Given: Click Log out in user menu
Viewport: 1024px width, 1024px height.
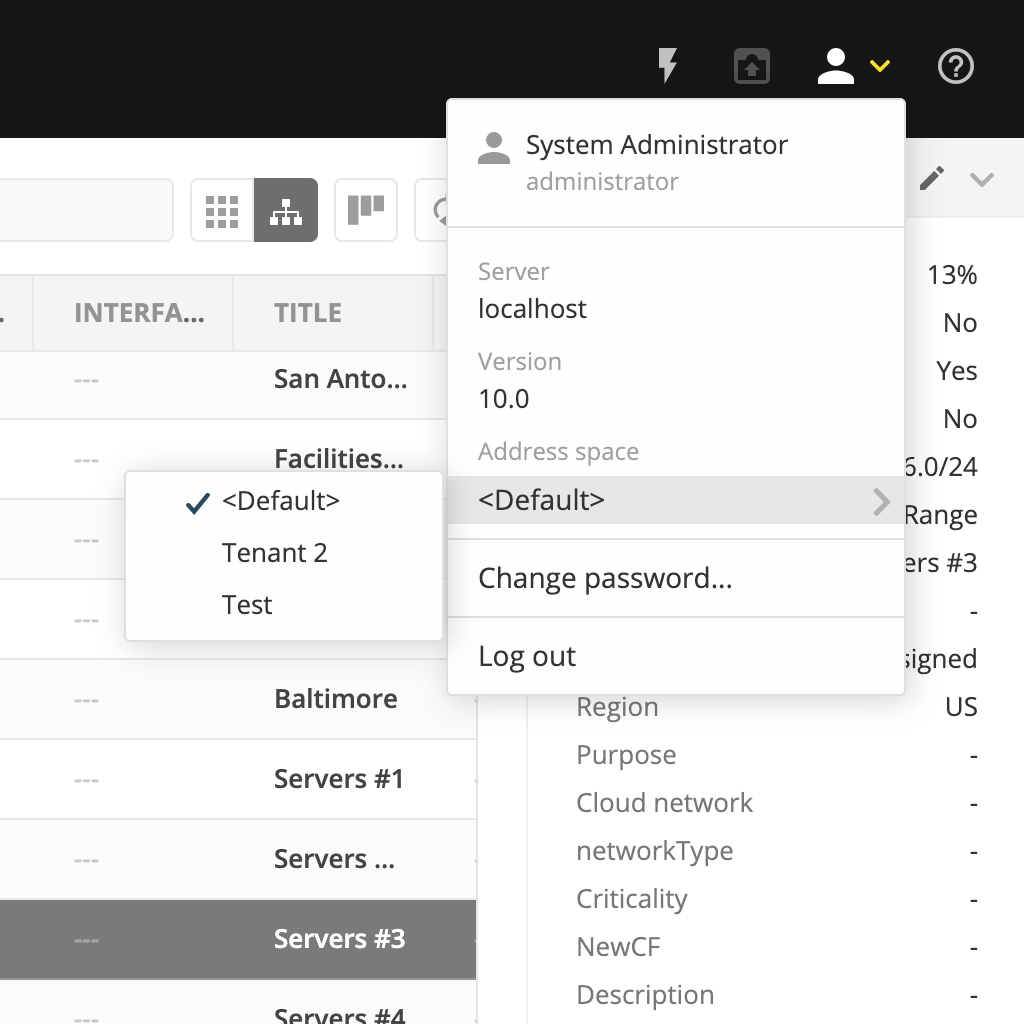Looking at the screenshot, I should [x=528, y=656].
